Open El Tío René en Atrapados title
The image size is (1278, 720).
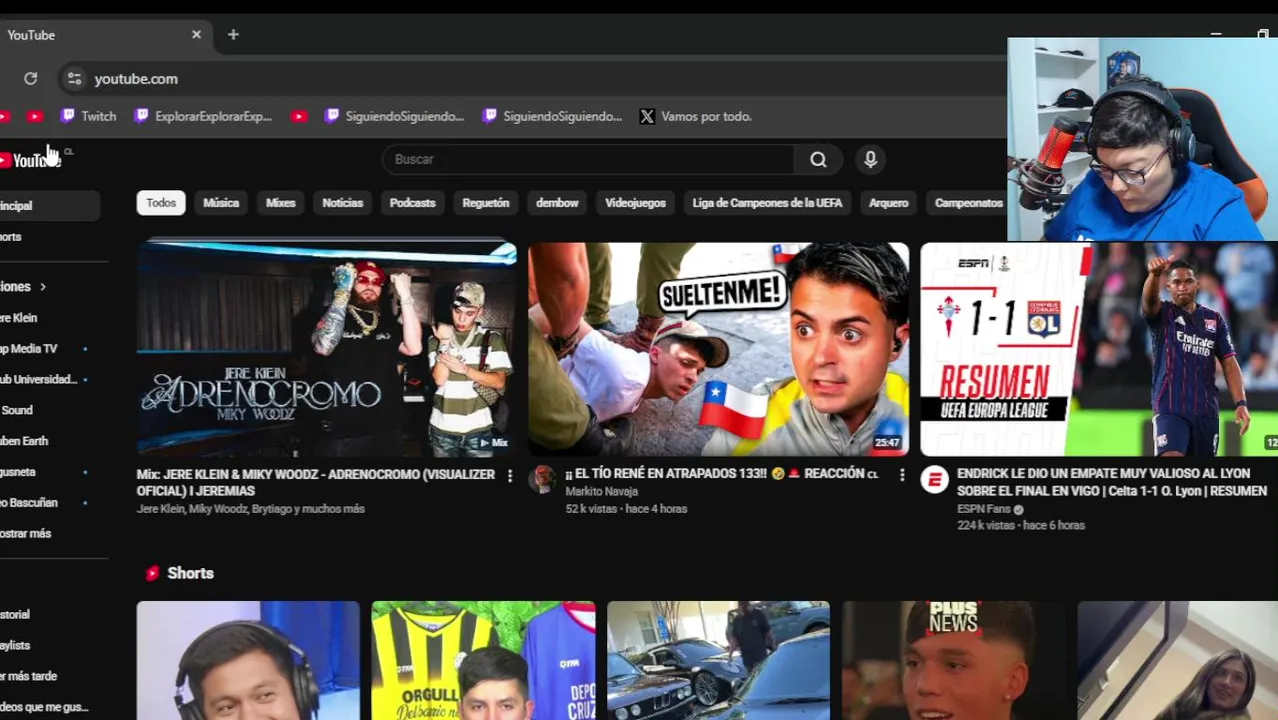(x=721, y=474)
